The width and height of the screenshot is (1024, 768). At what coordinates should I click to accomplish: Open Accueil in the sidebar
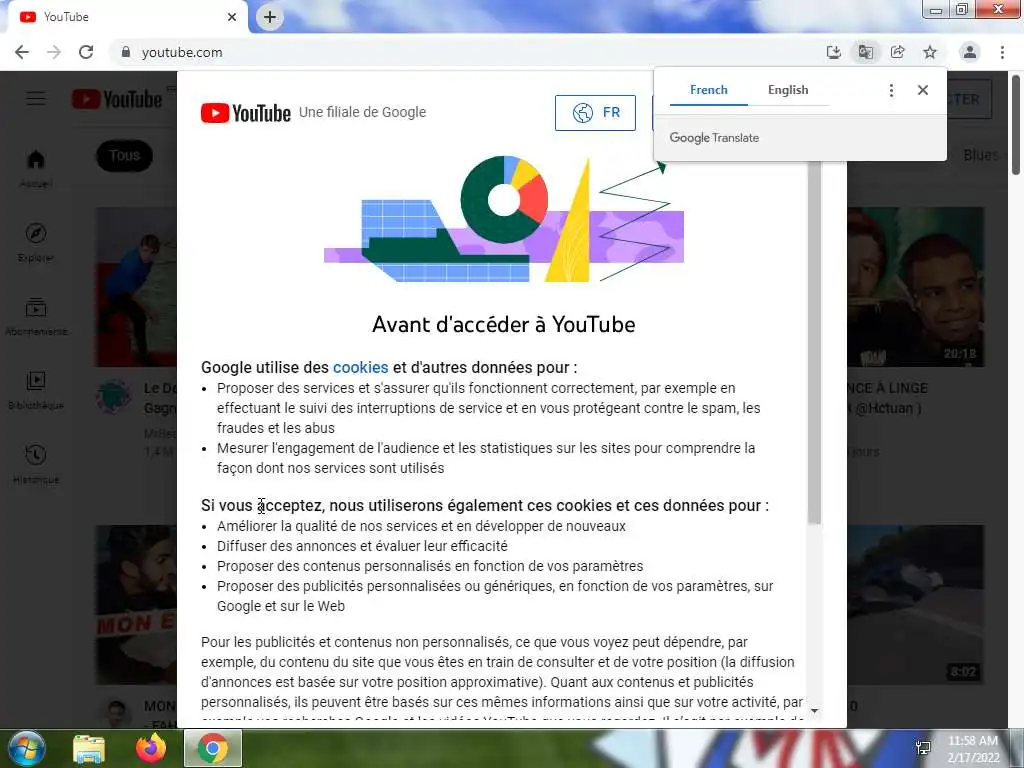pos(36,168)
